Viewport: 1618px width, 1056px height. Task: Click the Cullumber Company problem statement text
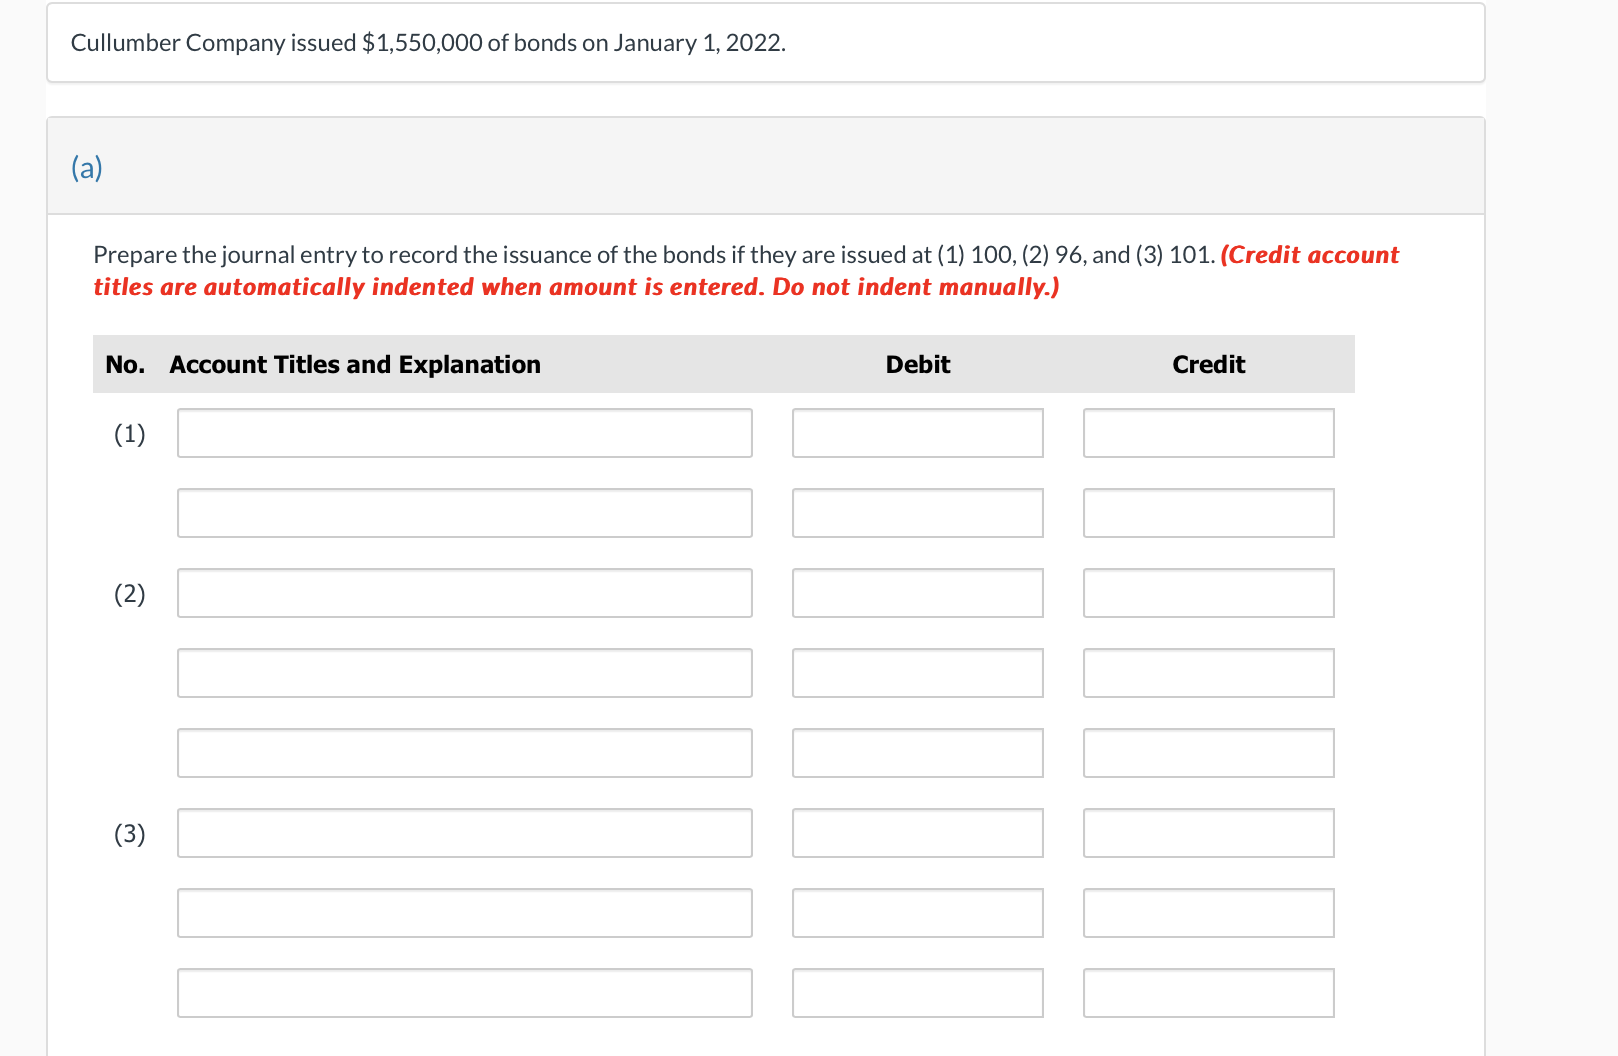tap(428, 43)
